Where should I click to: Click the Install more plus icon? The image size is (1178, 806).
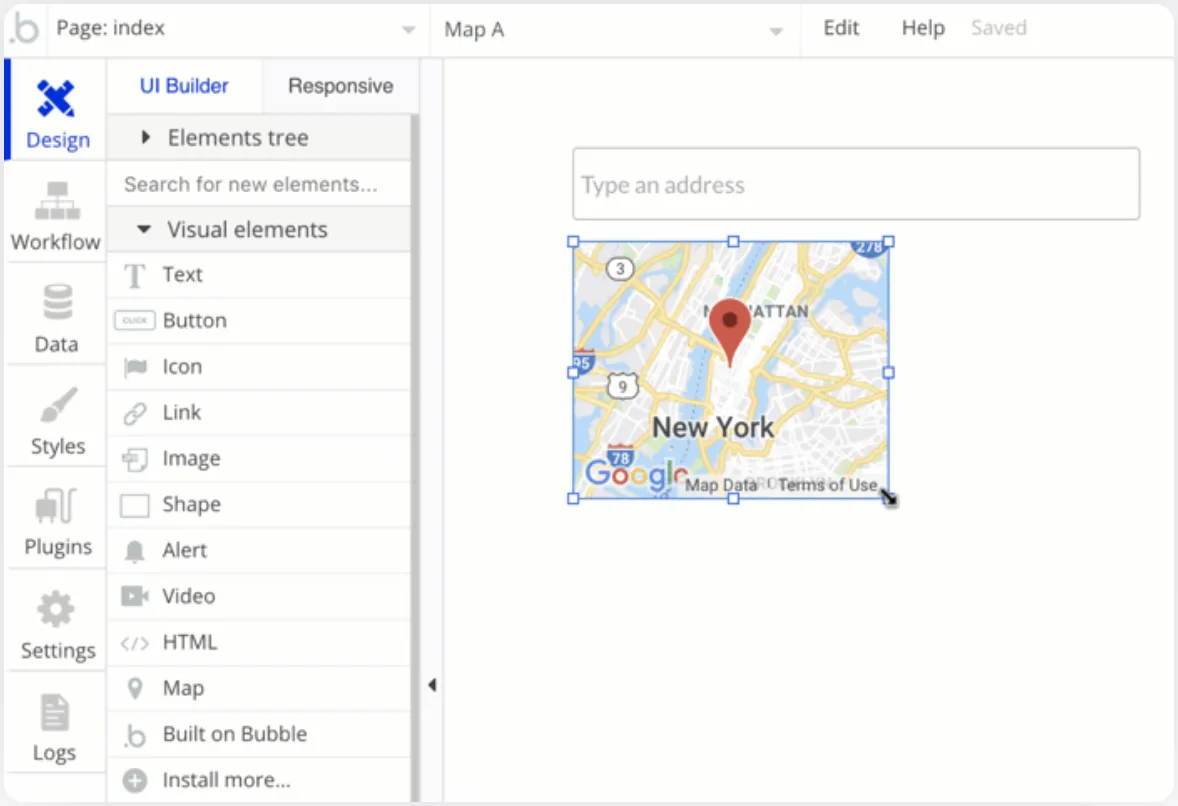(x=135, y=780)
